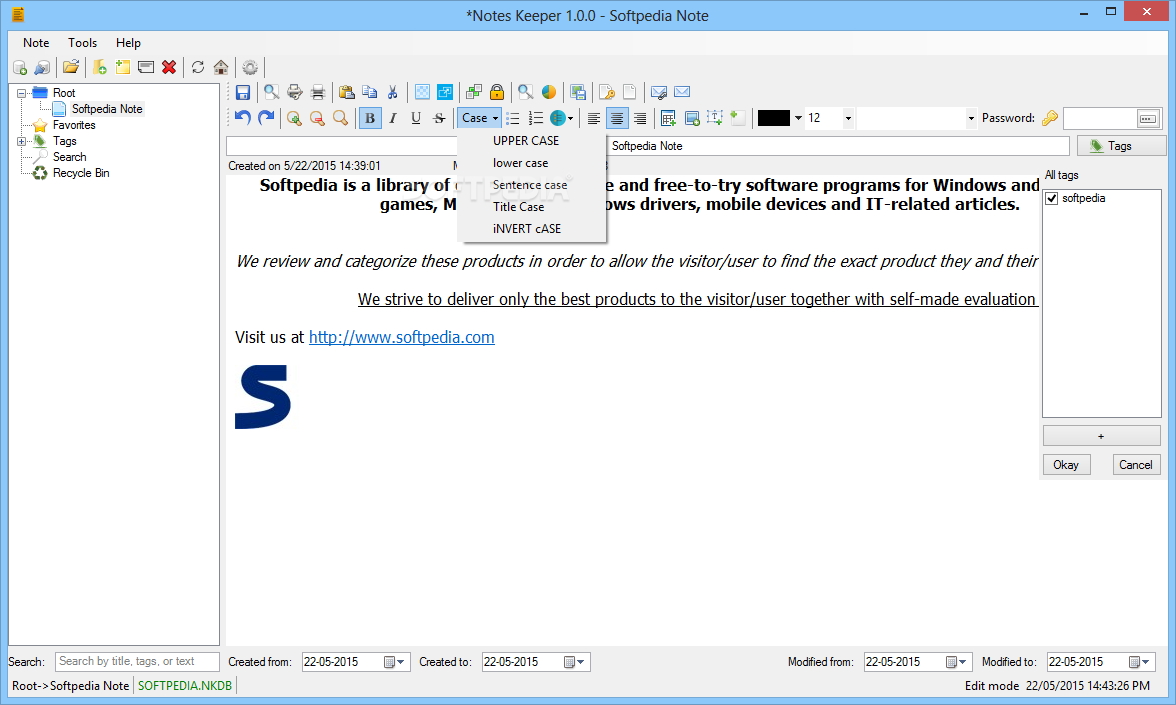
Task: Click the home icon in toolbar
Action: coord(221,68)
